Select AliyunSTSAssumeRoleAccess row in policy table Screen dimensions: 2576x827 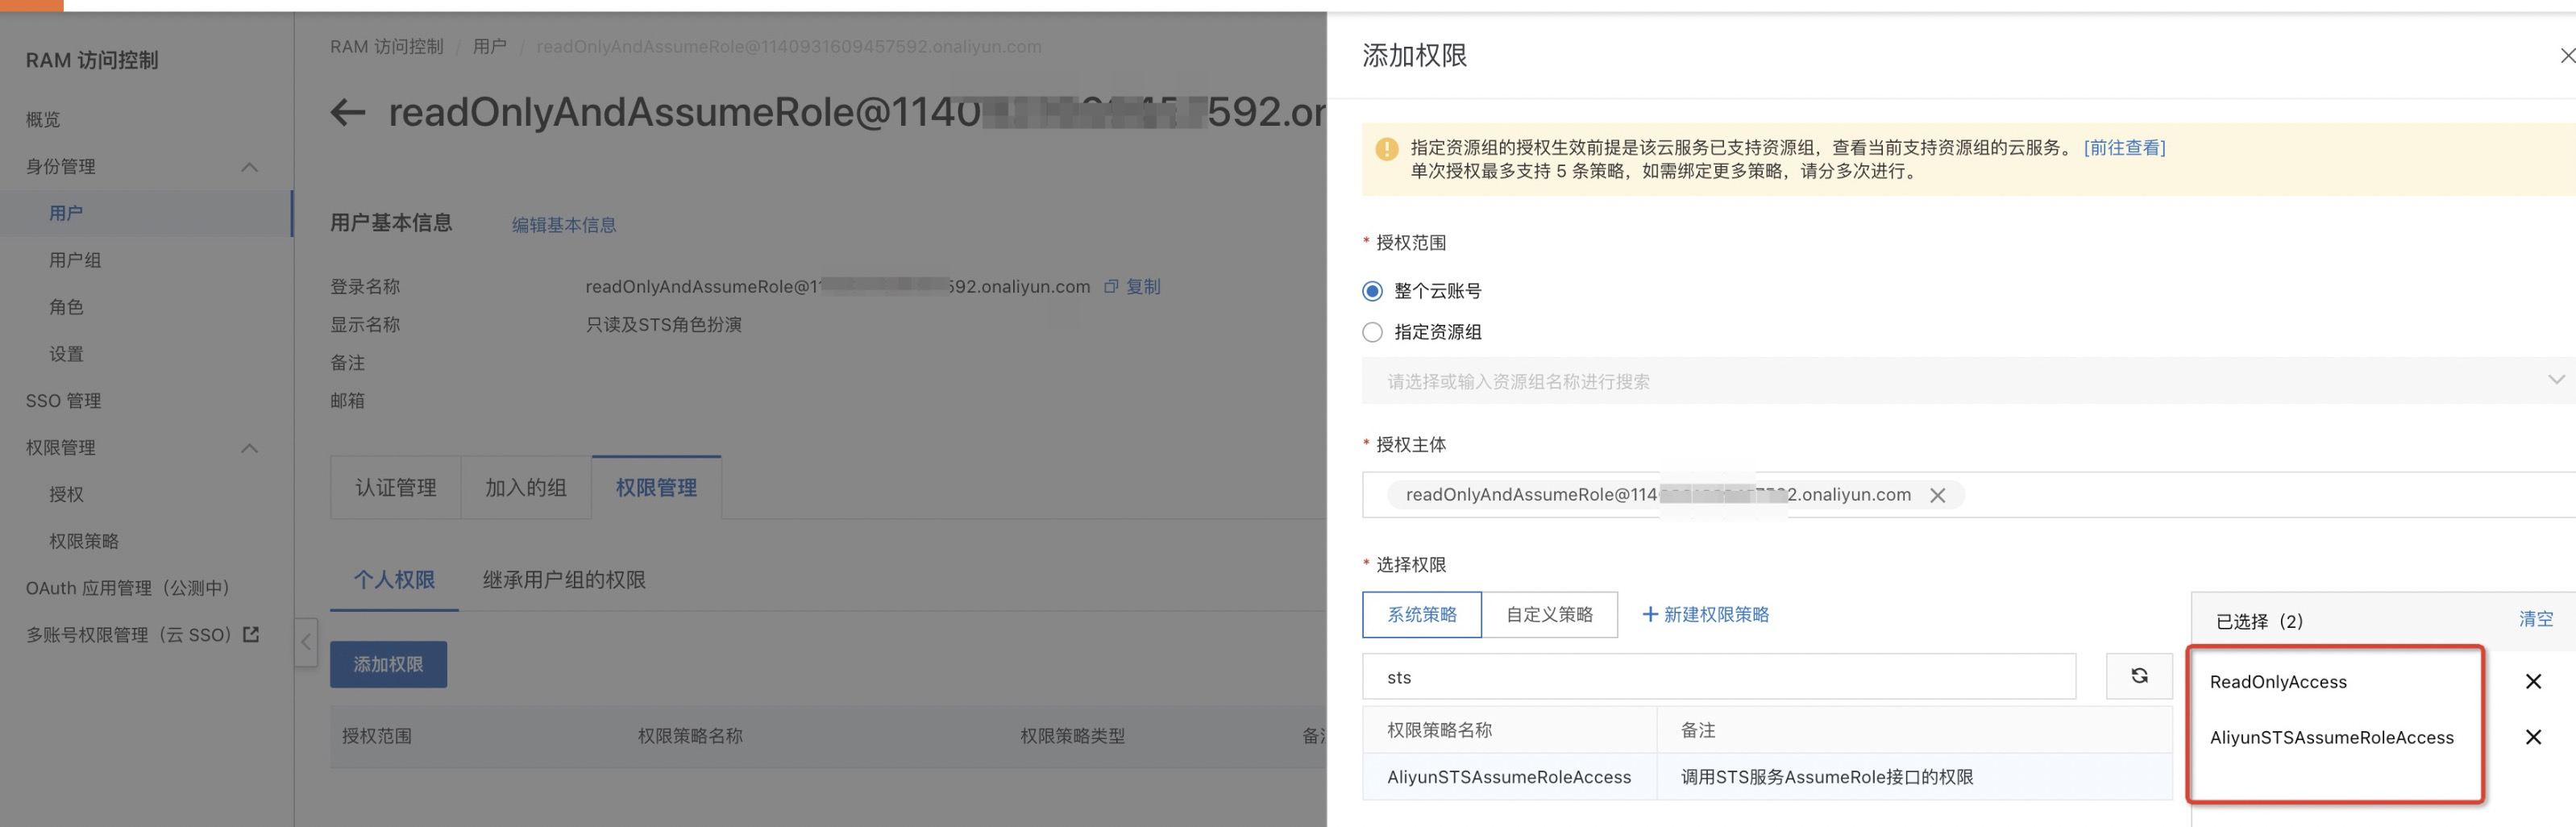1767,777
